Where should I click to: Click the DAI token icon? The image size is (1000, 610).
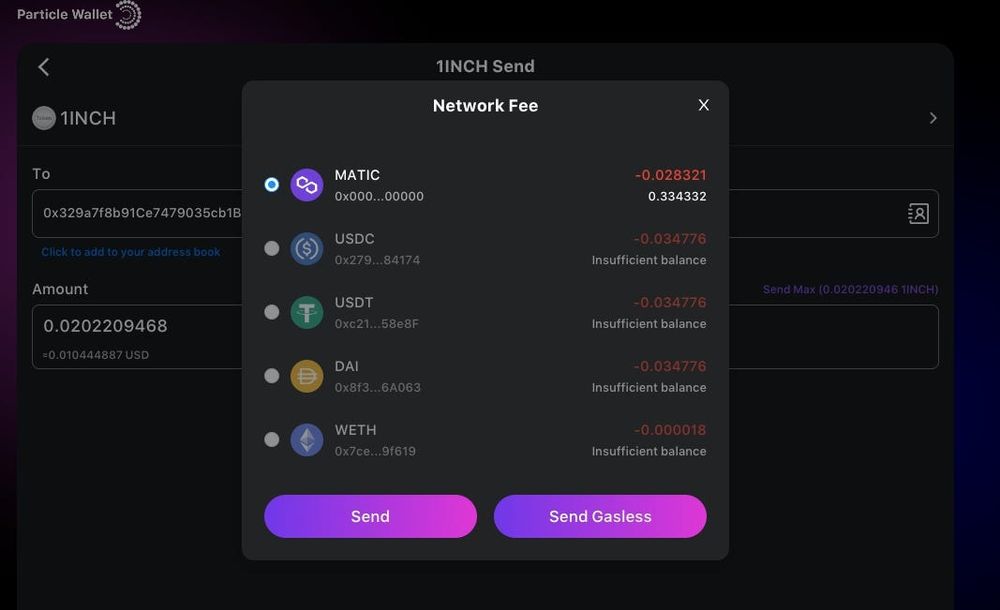(x=306, y=375)
